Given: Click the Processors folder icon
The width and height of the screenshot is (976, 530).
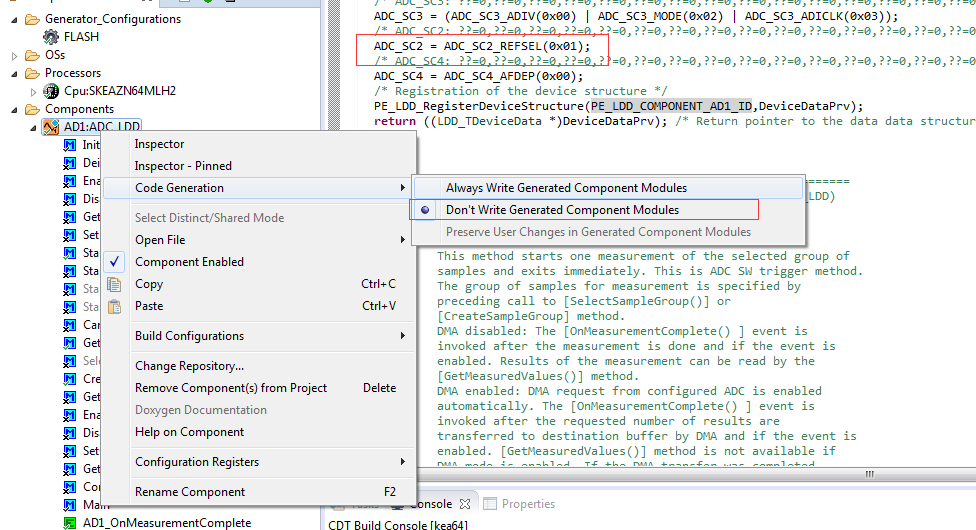Looking at the screenshot, I should point(32,73).
